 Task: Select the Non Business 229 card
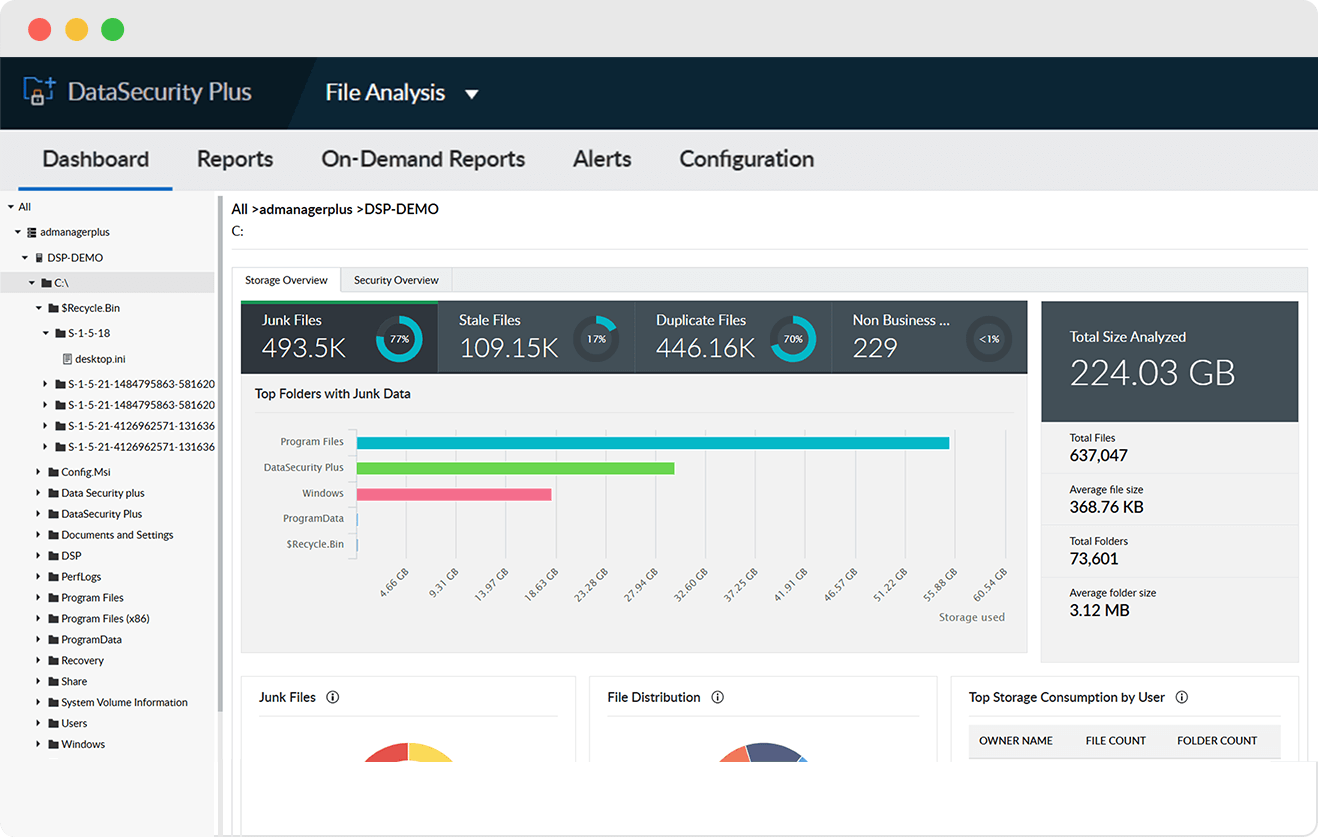929,337
